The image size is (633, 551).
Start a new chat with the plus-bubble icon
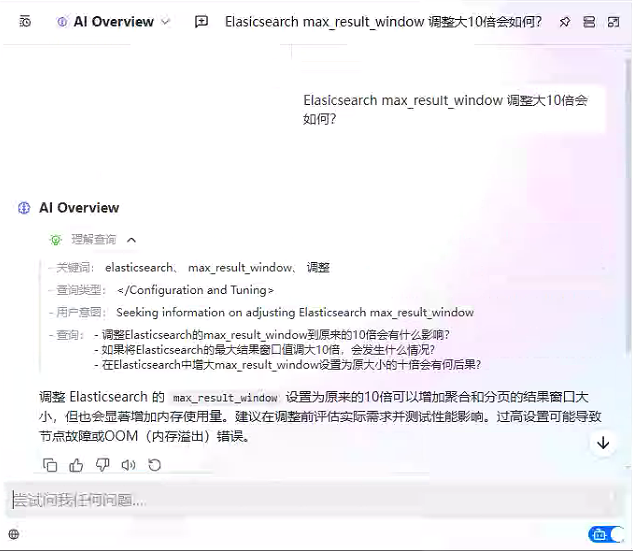pyautogui.click(x=201, y=21)
